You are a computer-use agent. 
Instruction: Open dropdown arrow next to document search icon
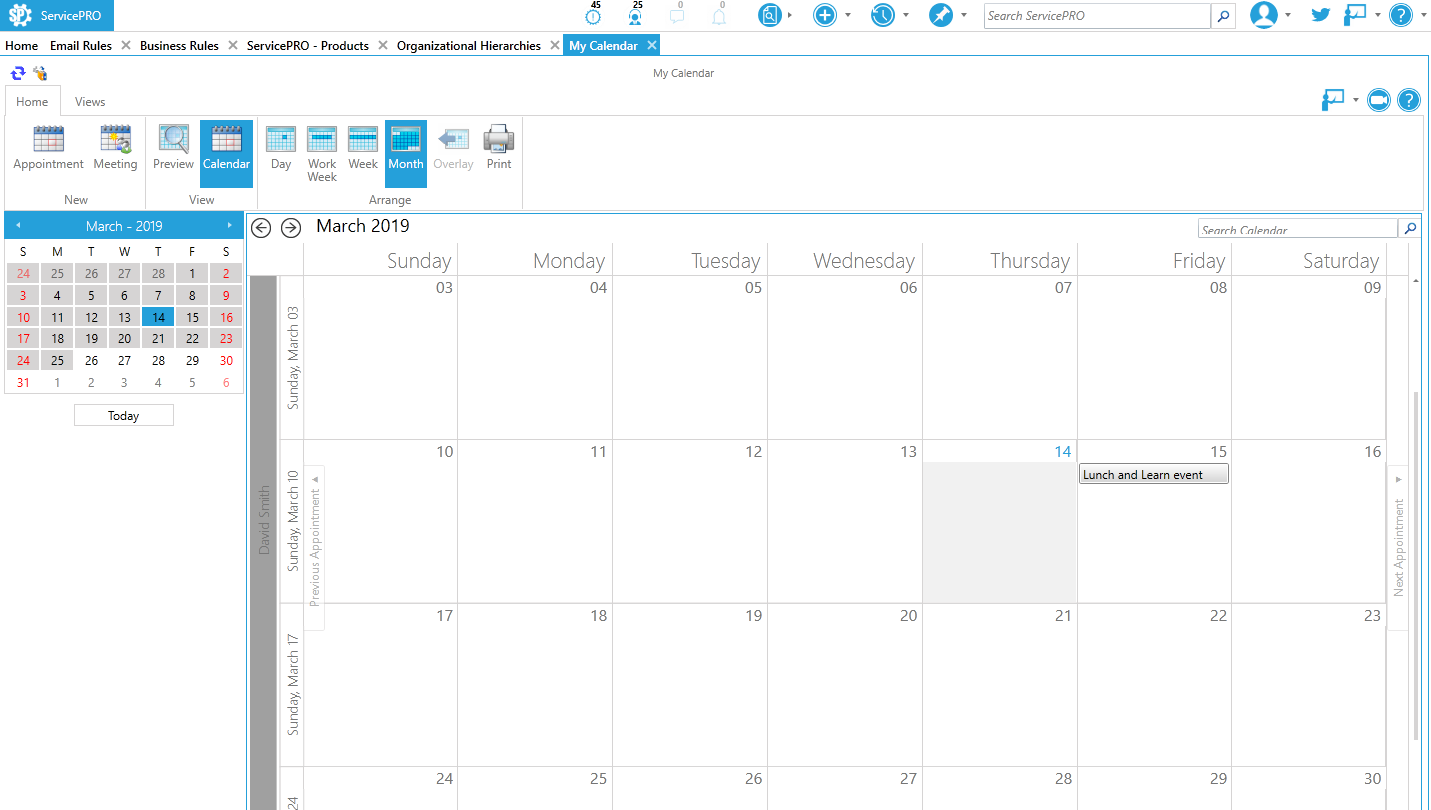pos(790,15)
